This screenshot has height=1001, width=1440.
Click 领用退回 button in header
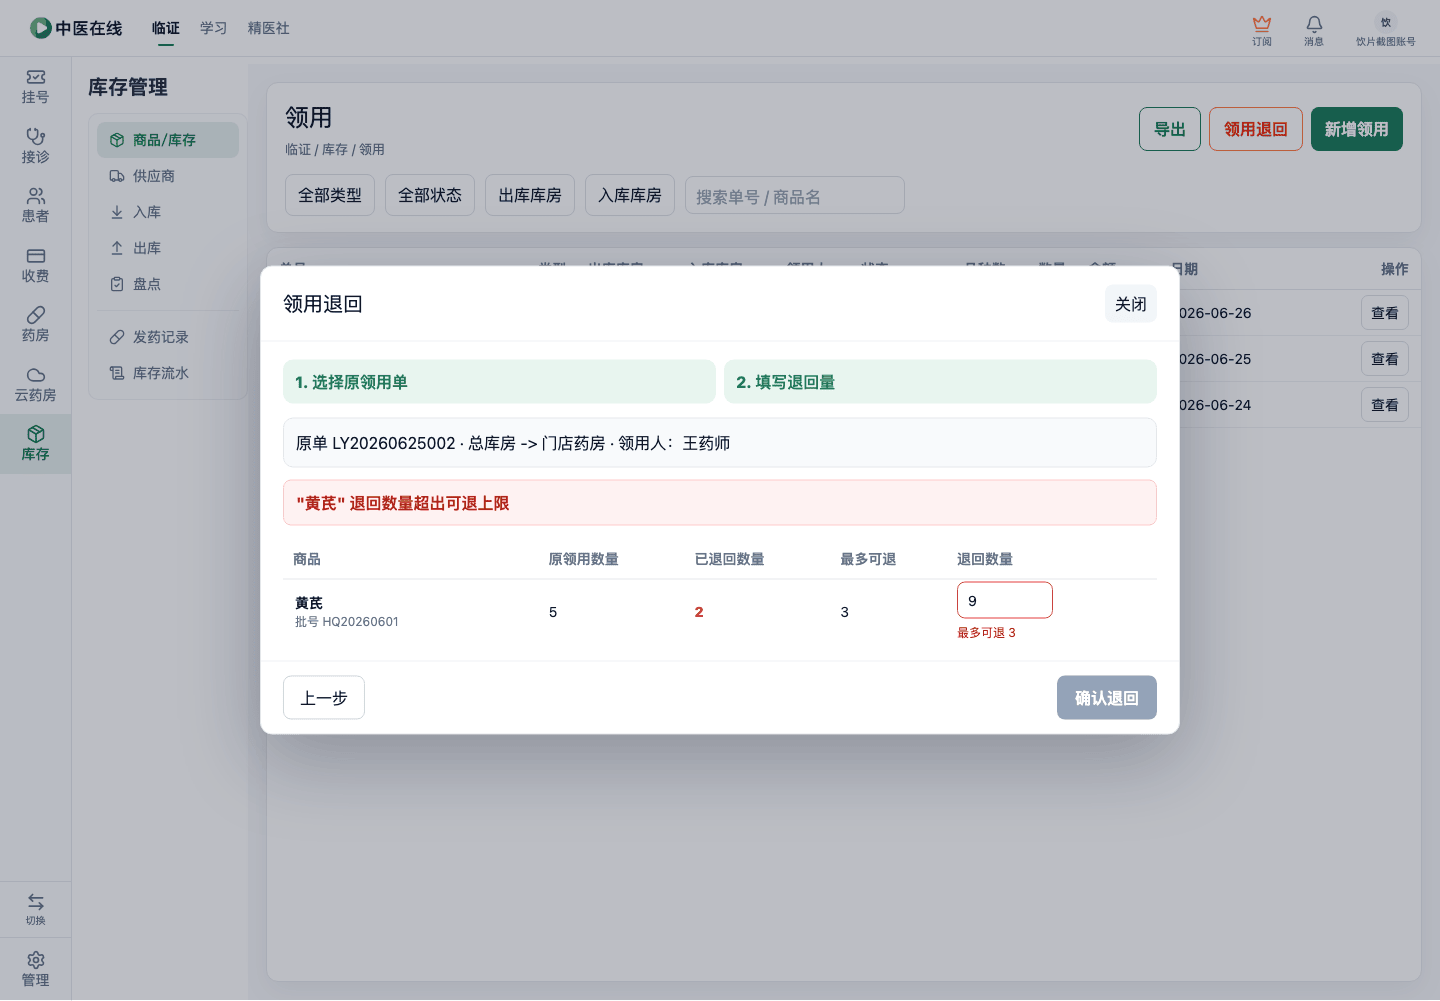click(1256, 129)
